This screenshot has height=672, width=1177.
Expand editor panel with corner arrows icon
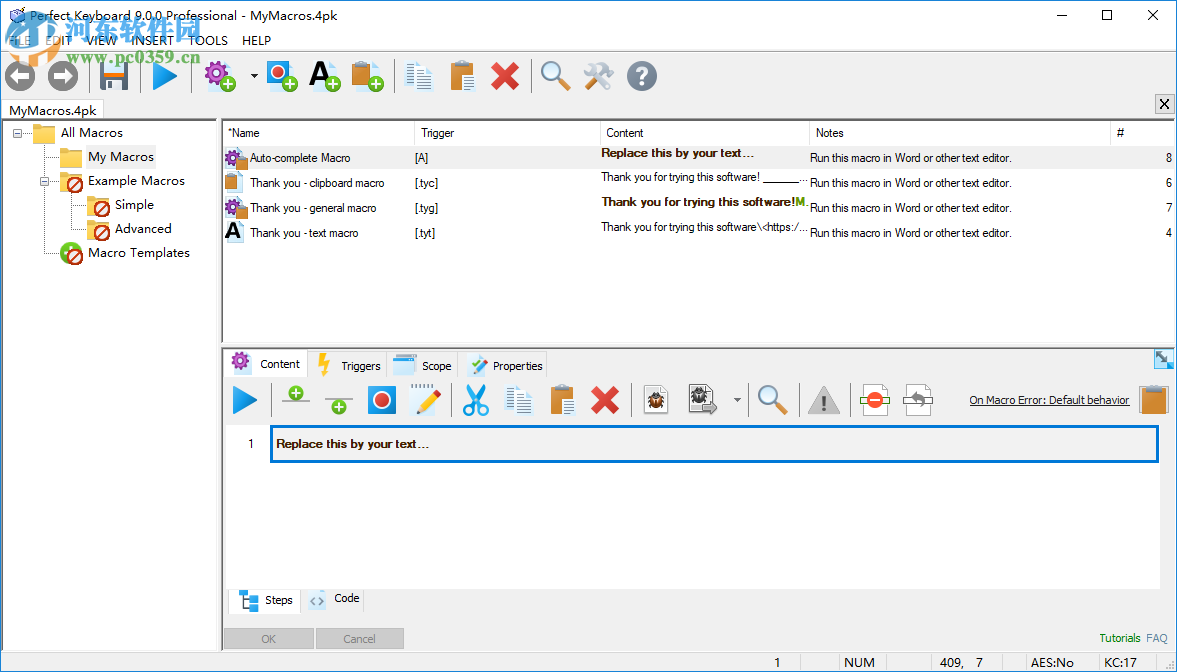pyautogui.click(x=1163, y=359)
